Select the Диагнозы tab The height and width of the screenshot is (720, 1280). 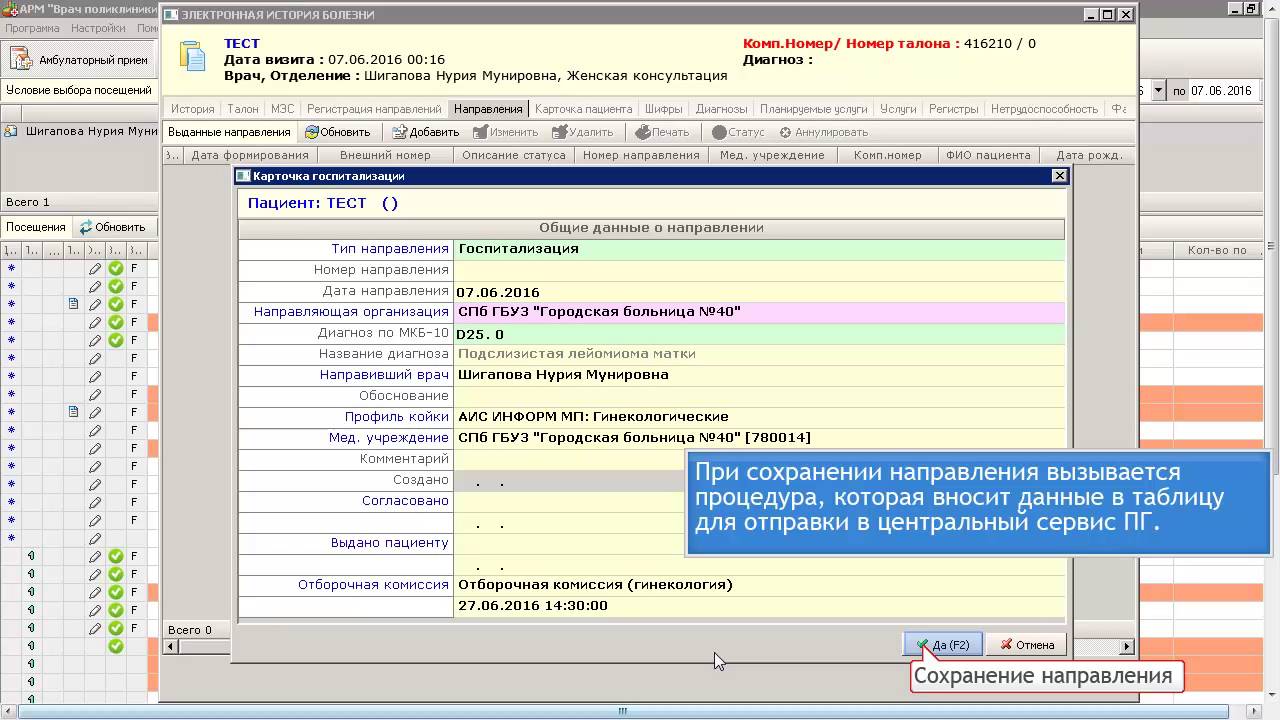click(x=721, y=109)
